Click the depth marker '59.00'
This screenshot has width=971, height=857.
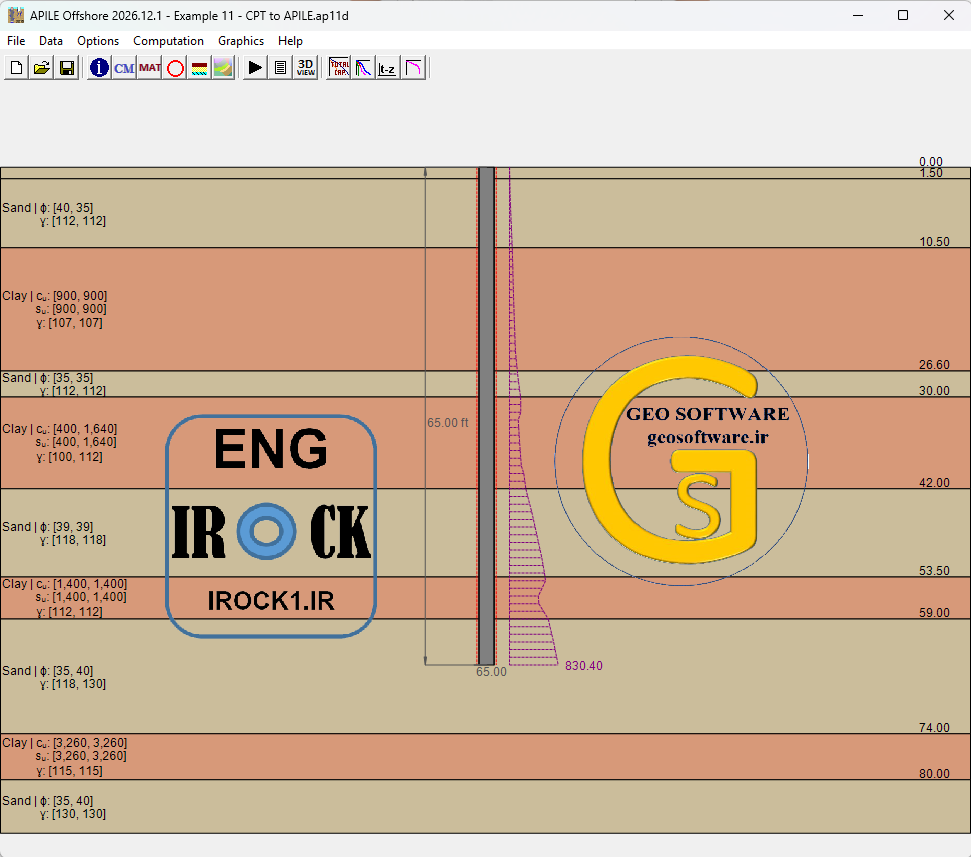click(934, 612)
